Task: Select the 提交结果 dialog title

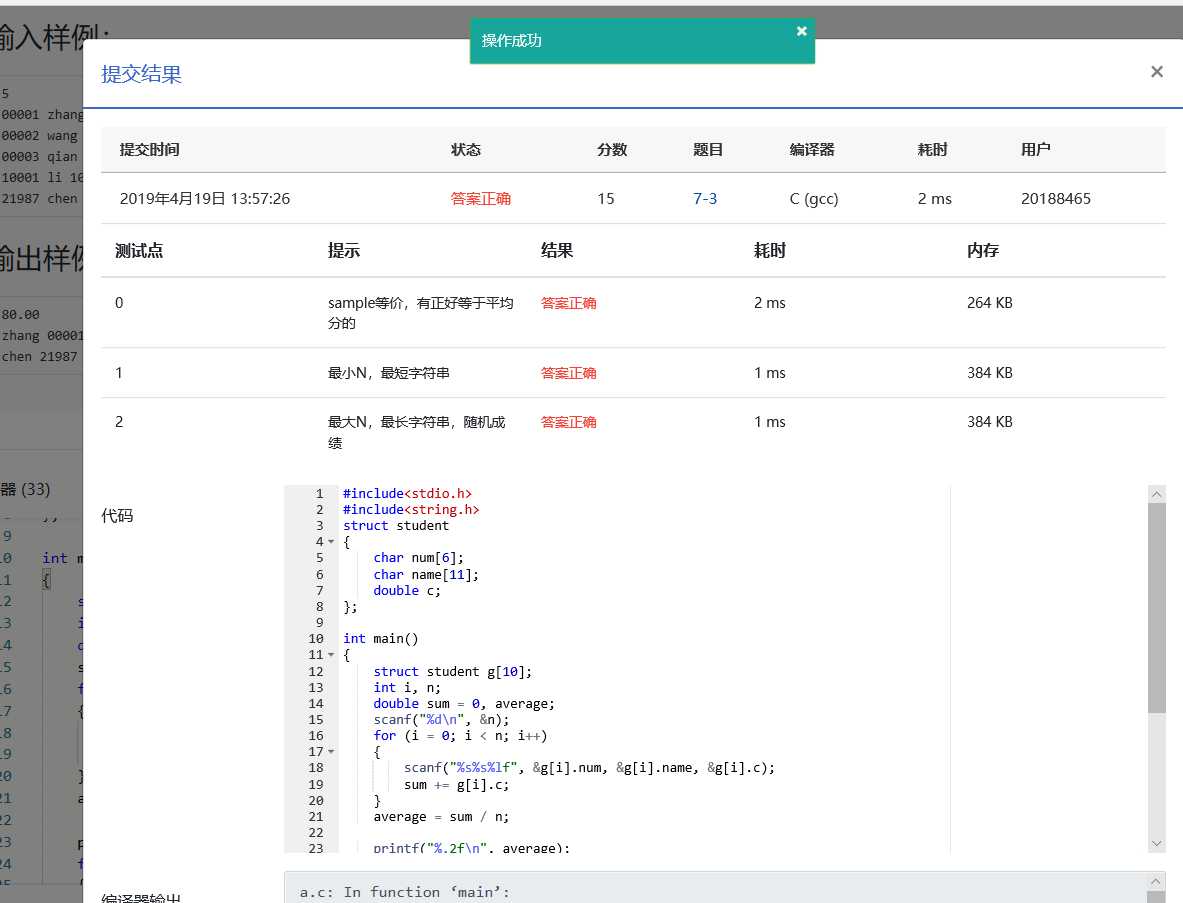Action: click(141, 74)
